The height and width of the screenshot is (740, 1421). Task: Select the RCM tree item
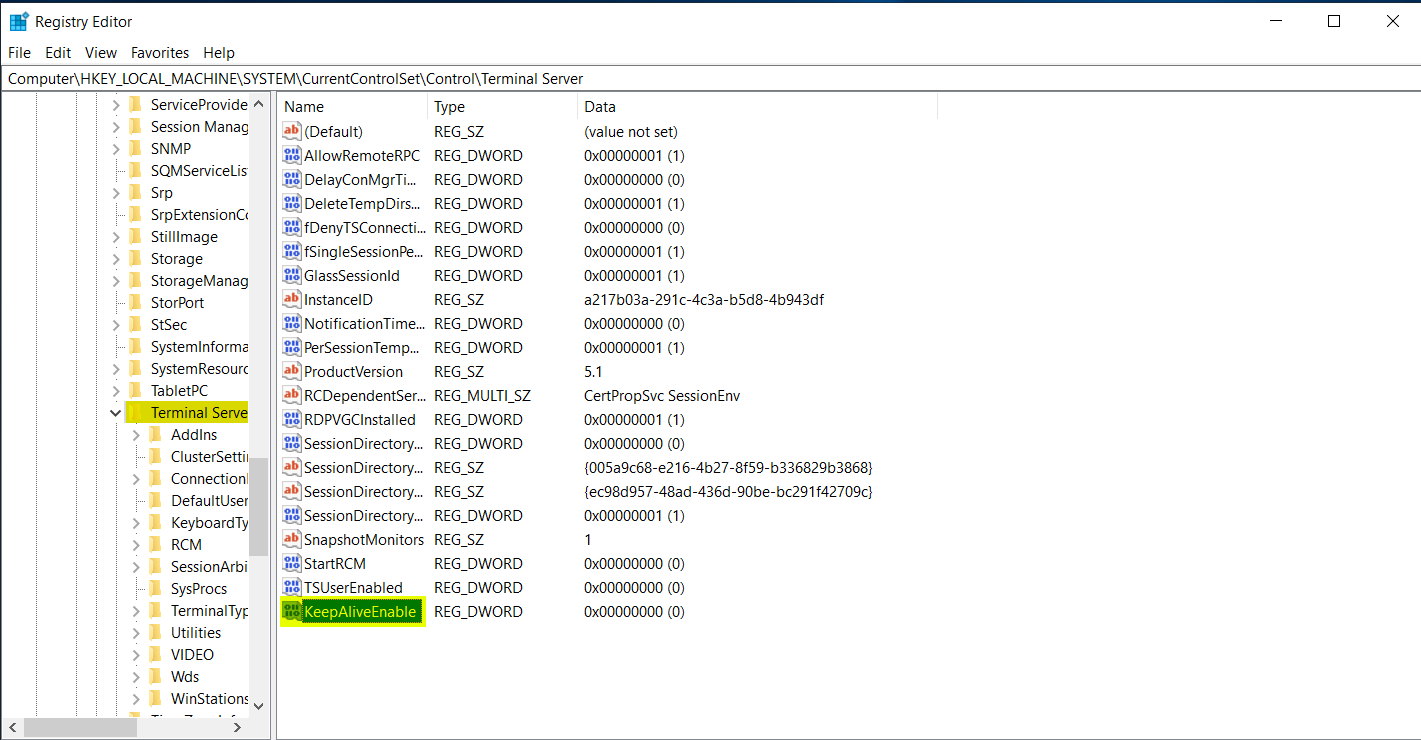(x=186, y=545)
